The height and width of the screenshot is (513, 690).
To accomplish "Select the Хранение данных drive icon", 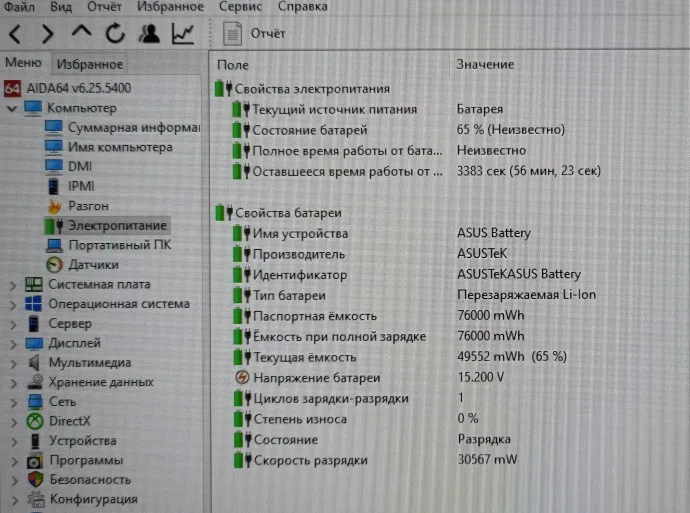I will 35,382.
